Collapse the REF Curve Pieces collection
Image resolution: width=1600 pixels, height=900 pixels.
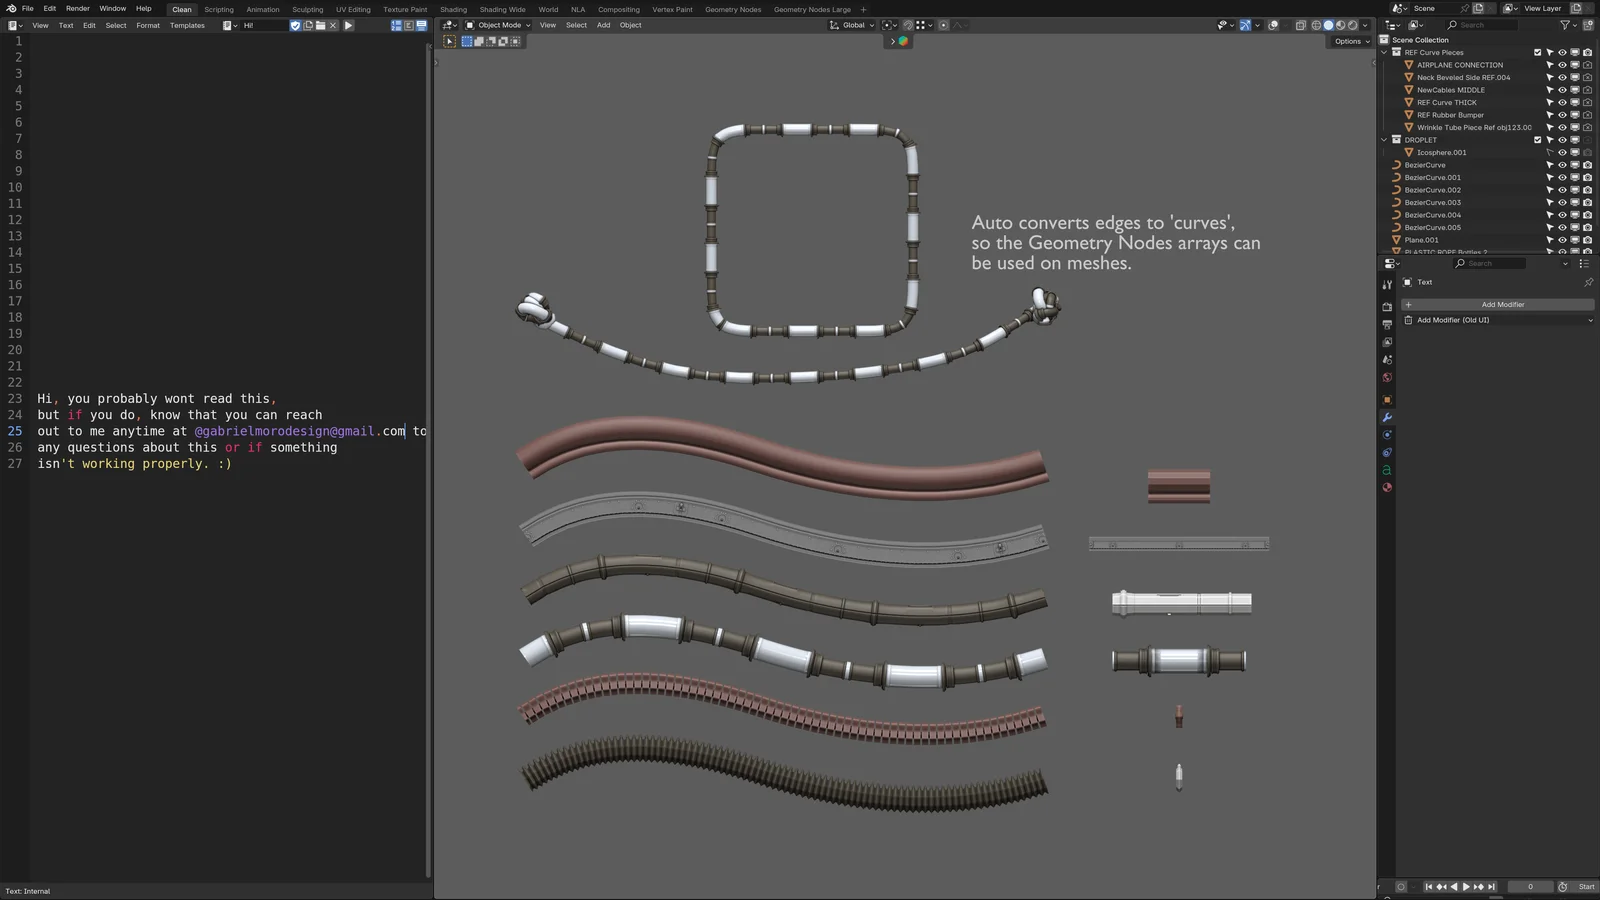pyautogui.click(x=1384, y=52)
